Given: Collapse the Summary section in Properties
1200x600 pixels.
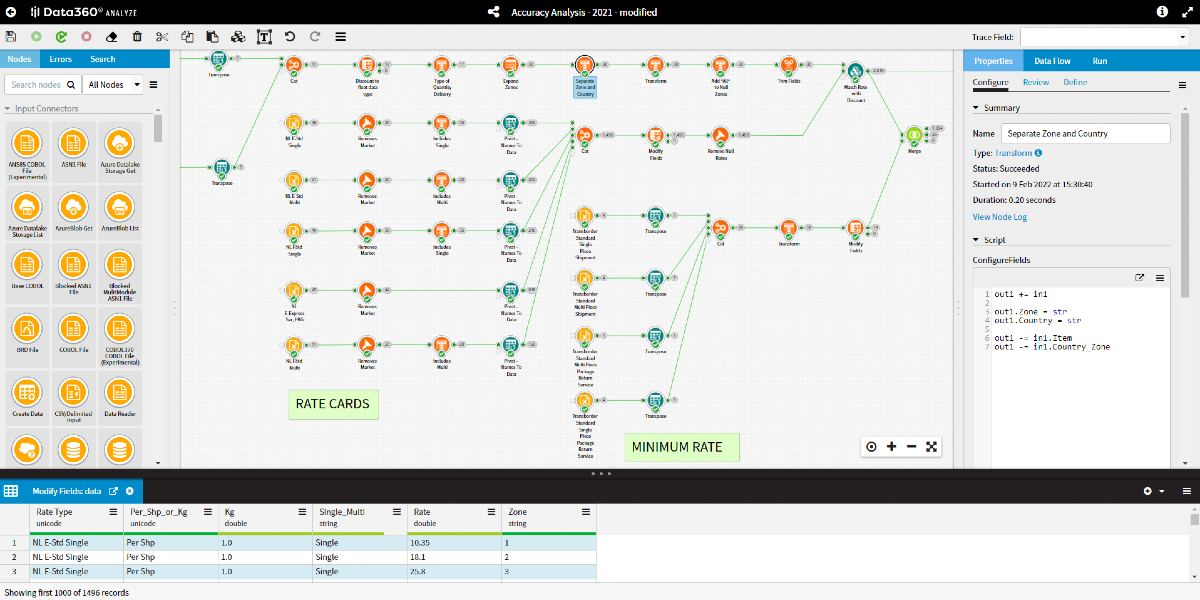Looking at the screenshot, I should [x=977, y=107].
